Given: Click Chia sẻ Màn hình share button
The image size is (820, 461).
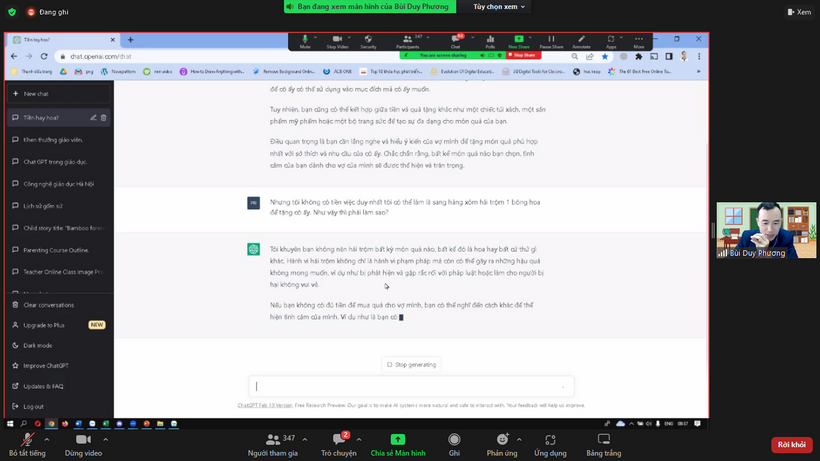Looking at the screenshot, I should [x=398, y=444].
